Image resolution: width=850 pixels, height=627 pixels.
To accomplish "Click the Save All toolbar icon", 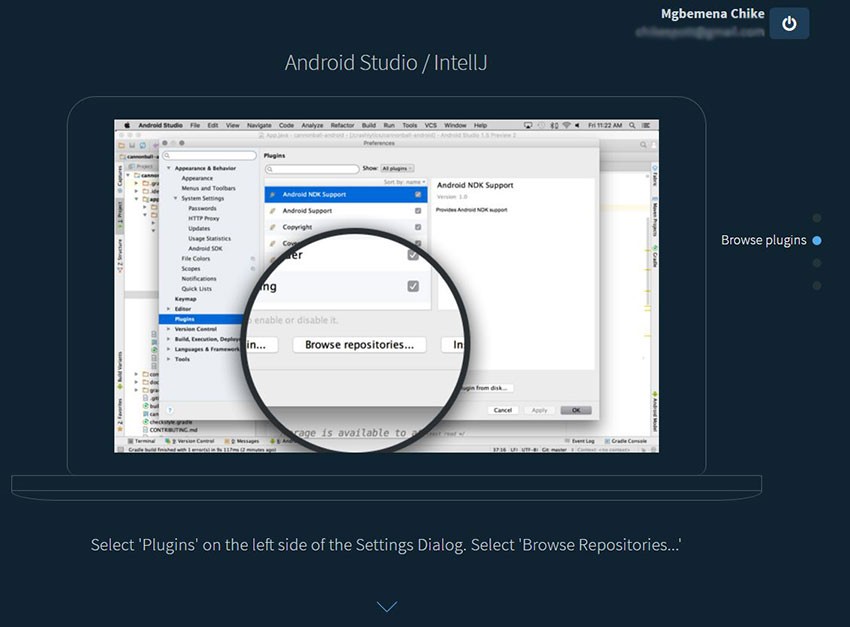I will tap(132, 145).
